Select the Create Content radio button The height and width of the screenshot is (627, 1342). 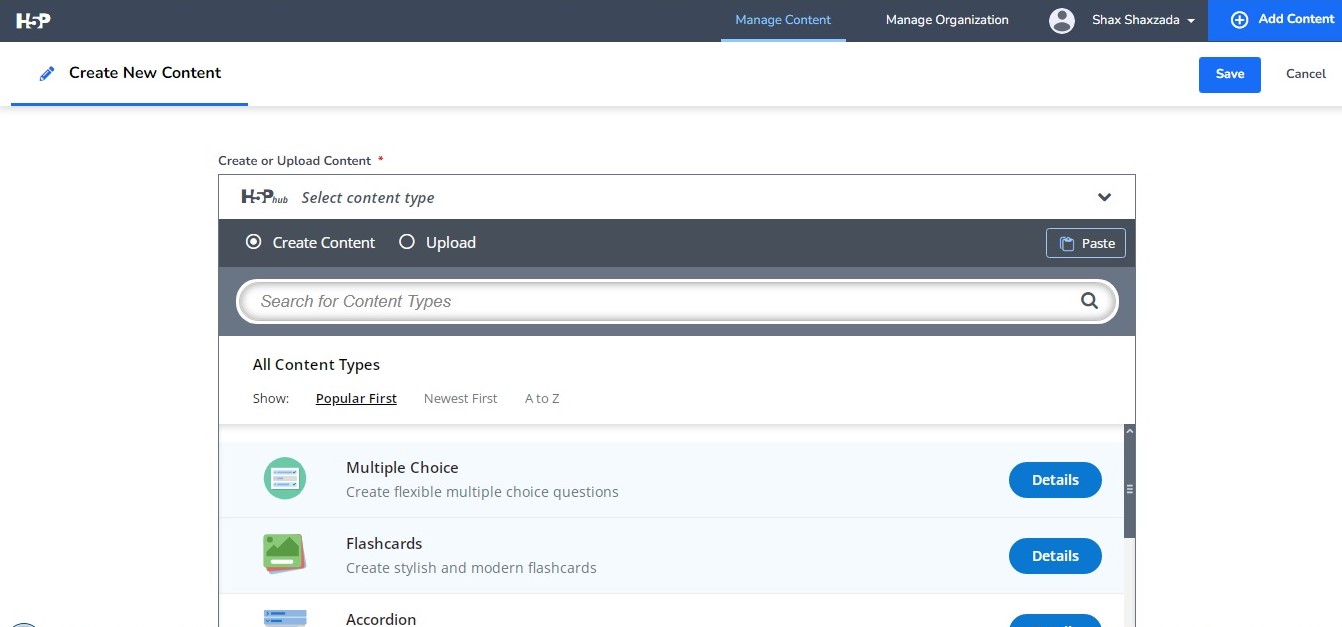254,242
